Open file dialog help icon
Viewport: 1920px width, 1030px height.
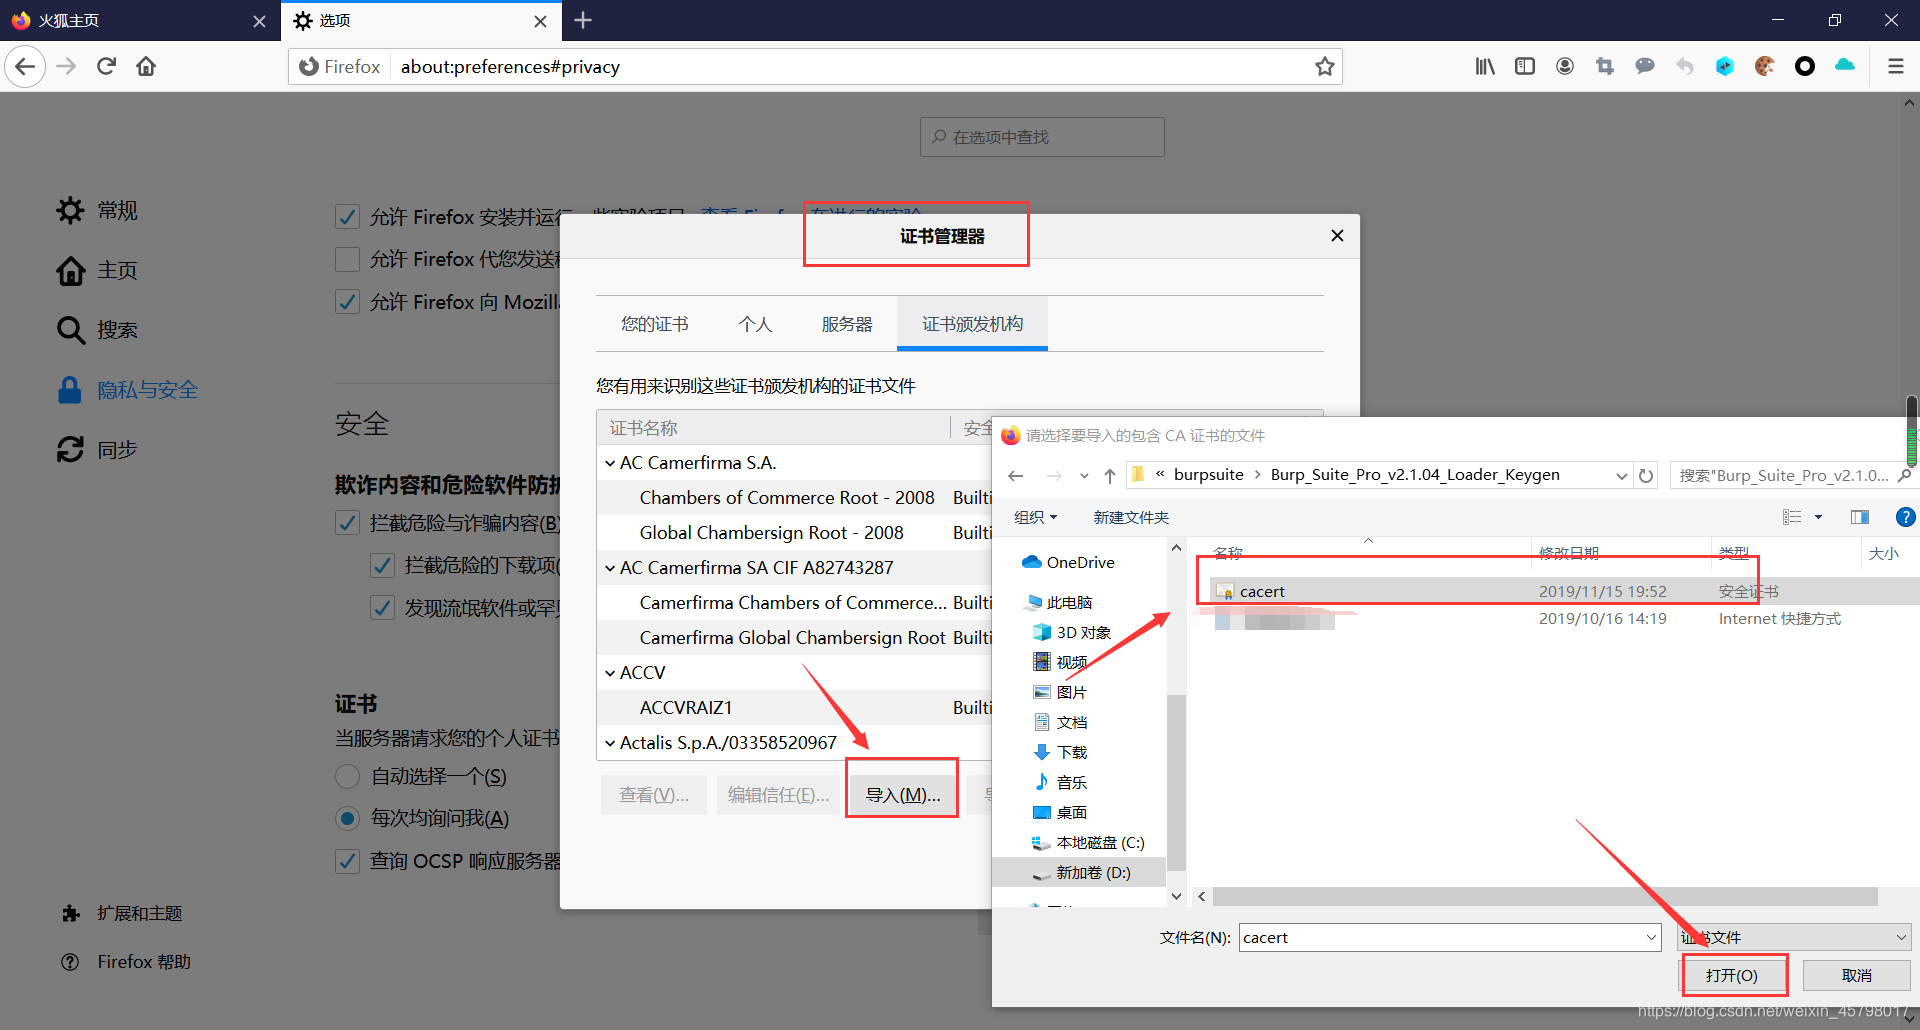(x=1906, y=517)
